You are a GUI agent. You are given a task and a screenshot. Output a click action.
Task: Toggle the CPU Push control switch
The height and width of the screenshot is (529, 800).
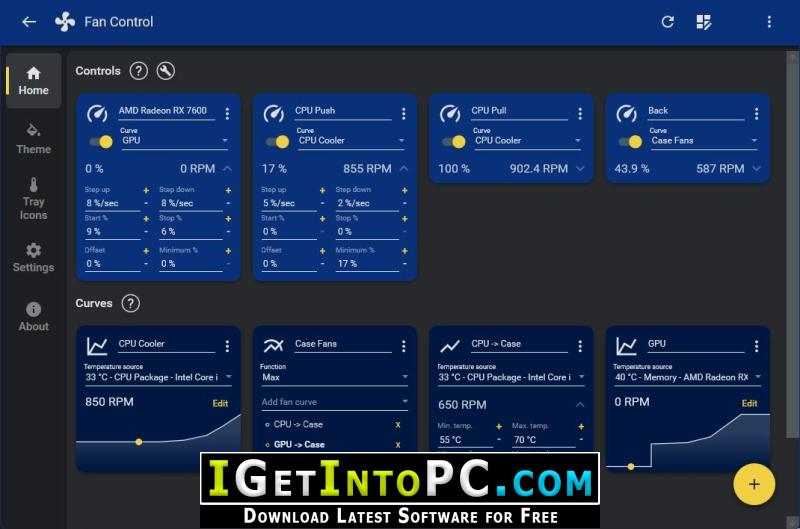(278, 142)
